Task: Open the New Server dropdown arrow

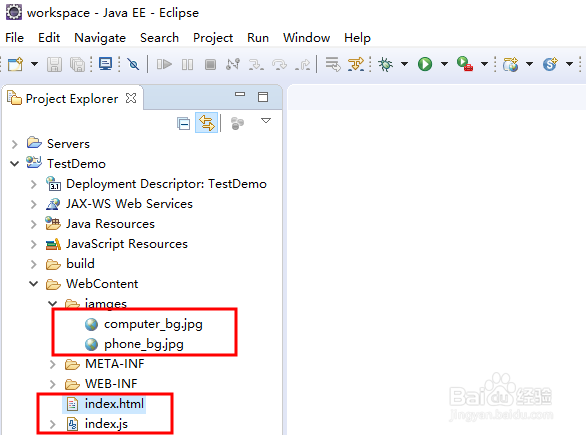Action: [530, 64]
